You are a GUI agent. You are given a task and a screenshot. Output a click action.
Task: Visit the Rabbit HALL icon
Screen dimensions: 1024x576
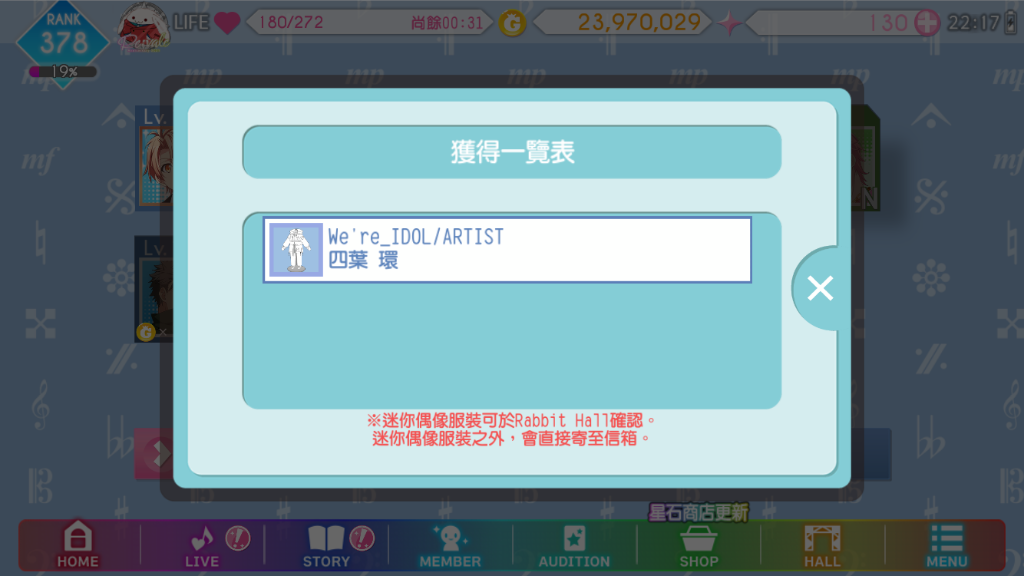click(822, 546)
